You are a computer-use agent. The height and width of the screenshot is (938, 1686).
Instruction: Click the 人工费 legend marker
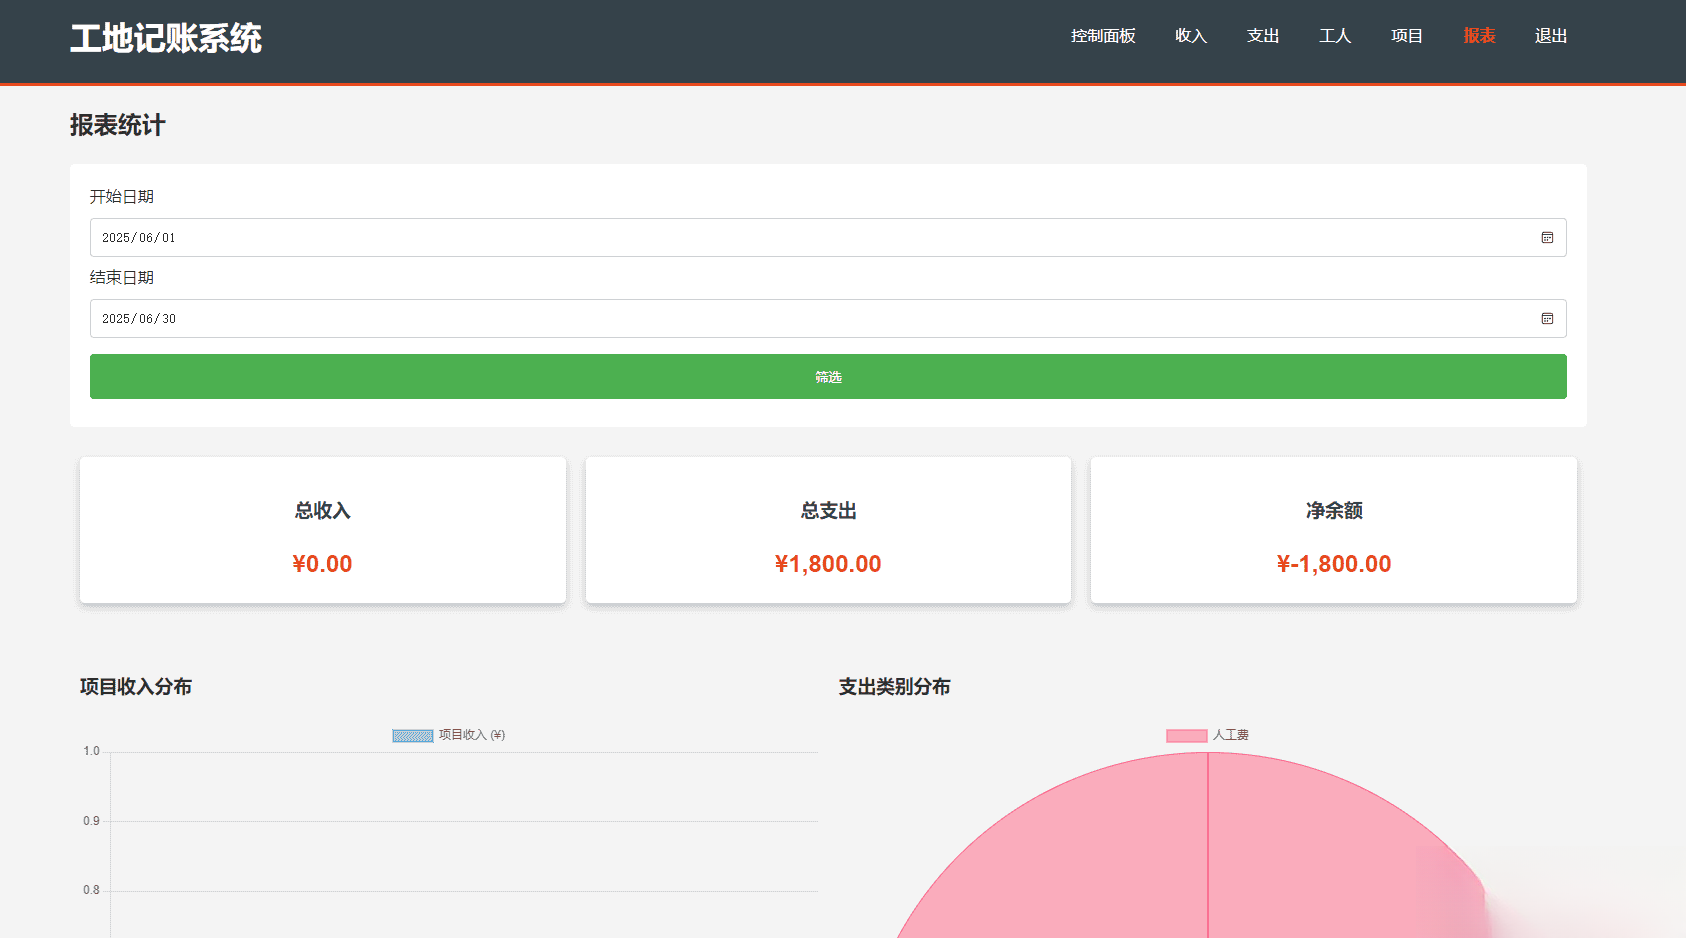[x=1185, y=734]
